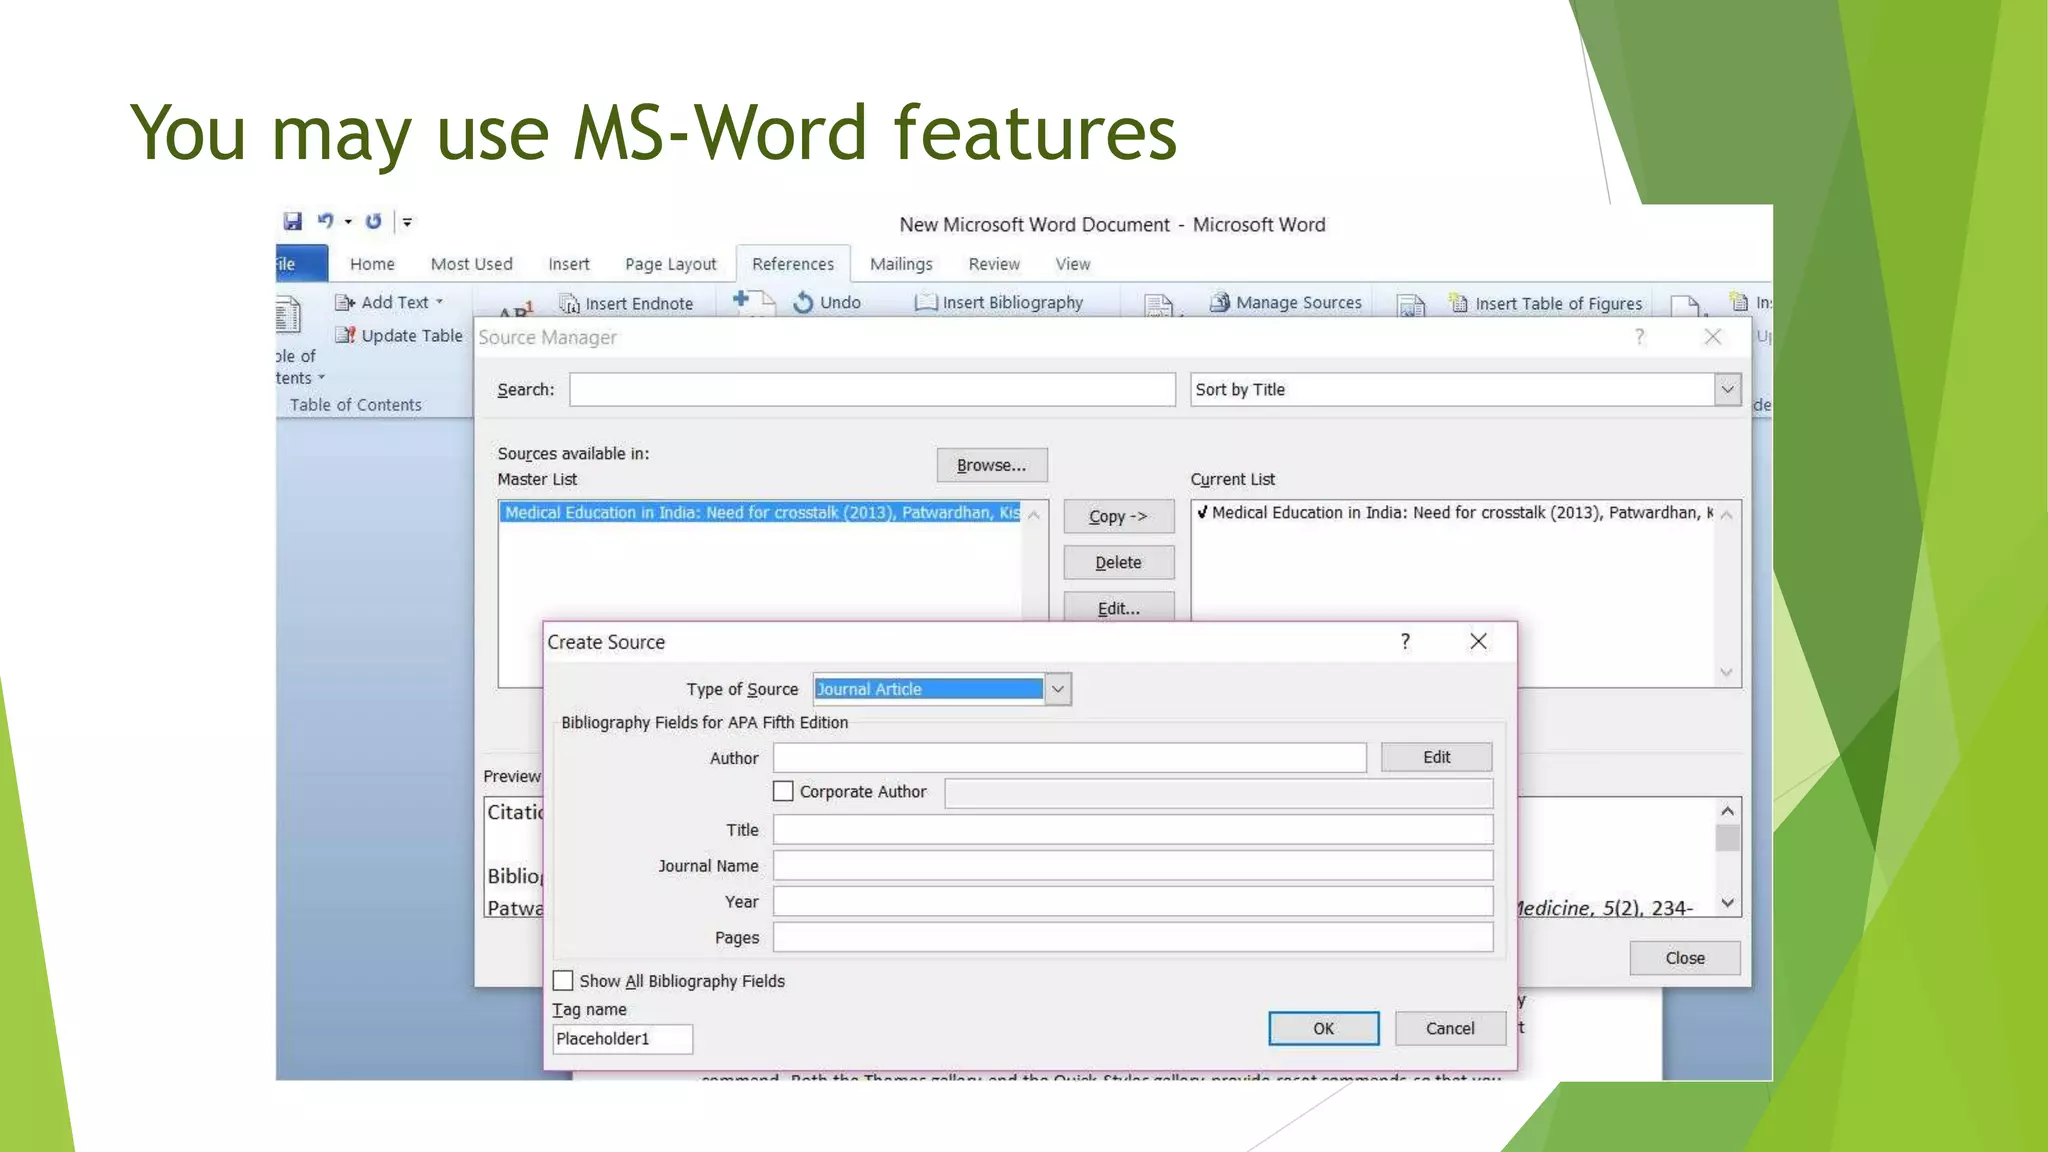This screenshot has width=2048, height=1152.
Task: Click the Add Text ribbon icon
Action: [345, 302]
